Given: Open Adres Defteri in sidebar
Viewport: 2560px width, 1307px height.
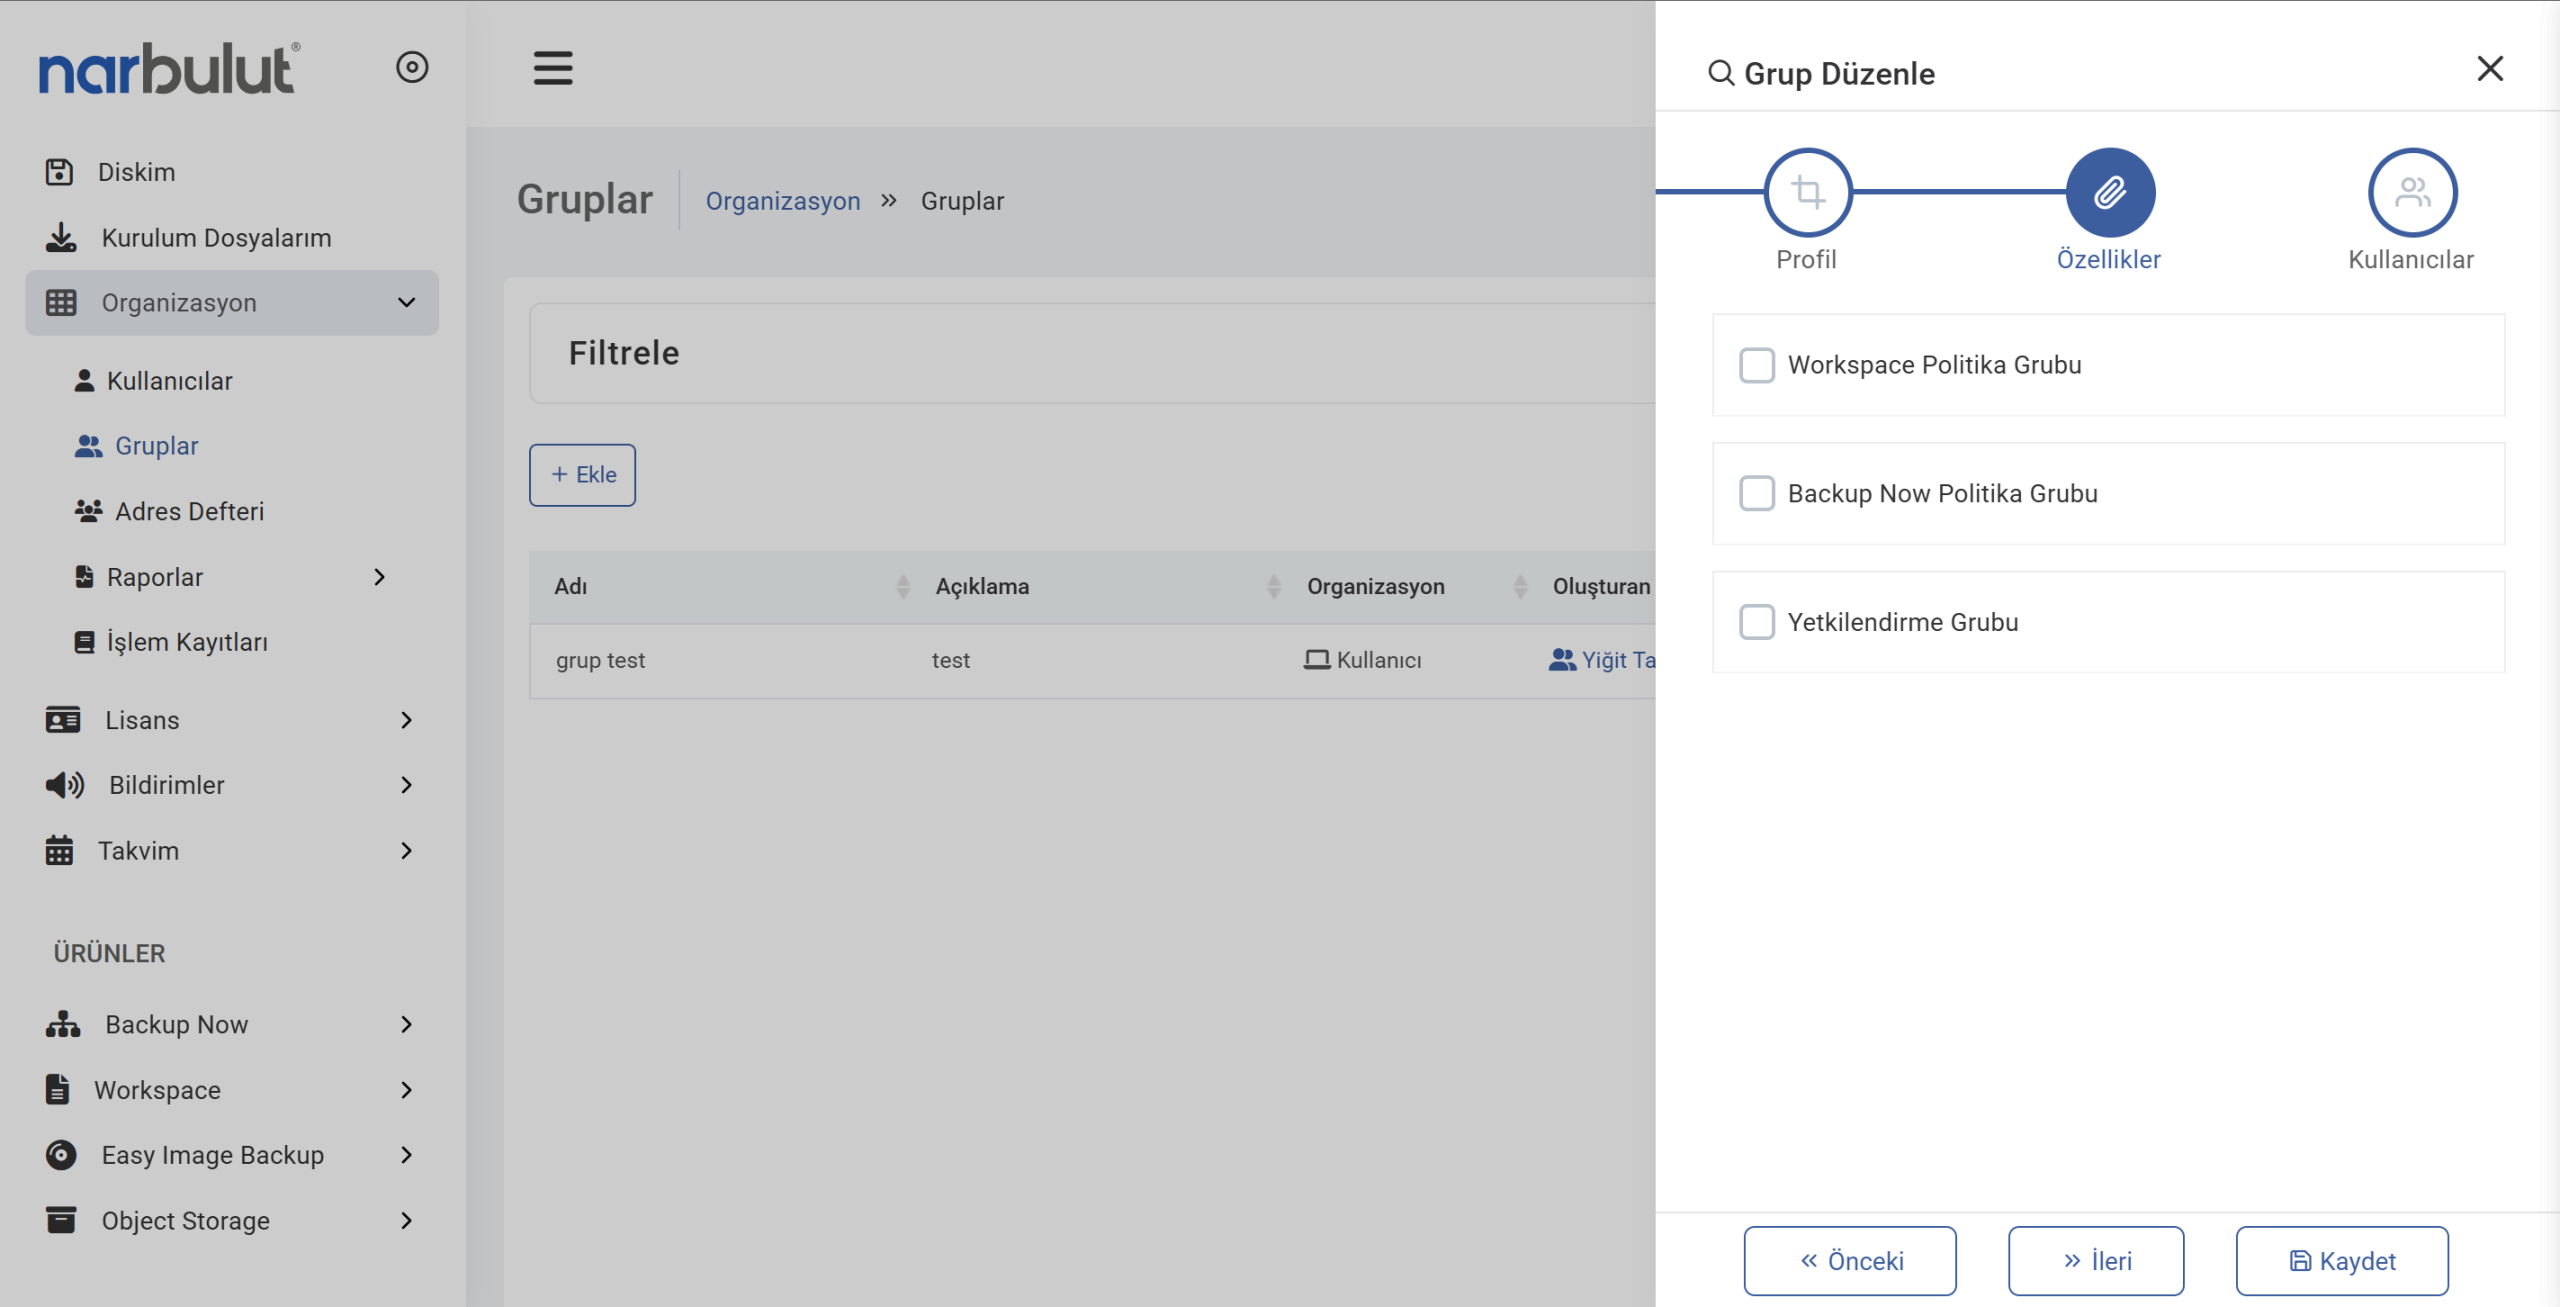Looking at the screenshot, I should click(189, 511).
